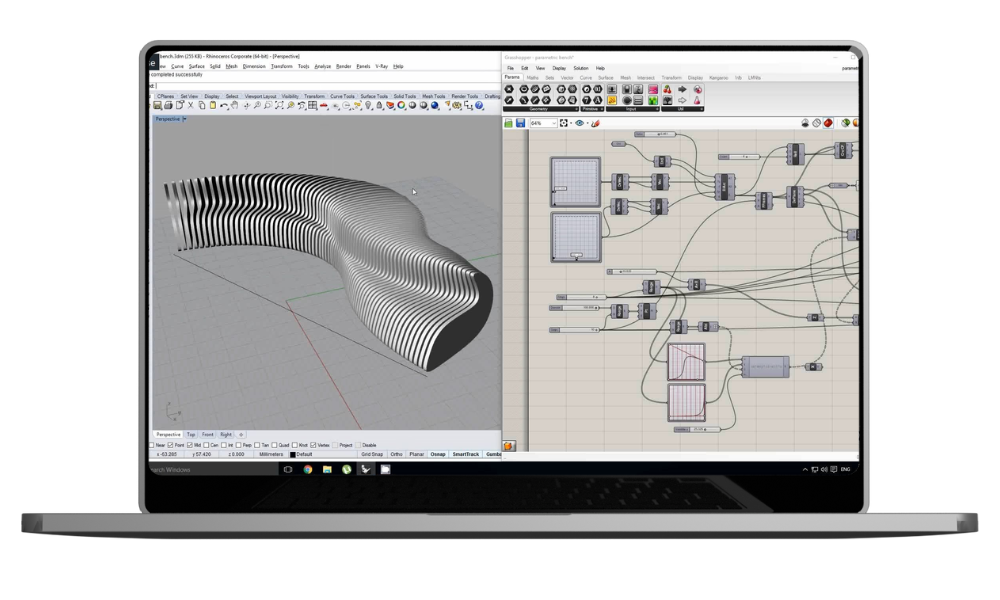Toggle the Vertex osnap checkbox

(x=314, y=445)
